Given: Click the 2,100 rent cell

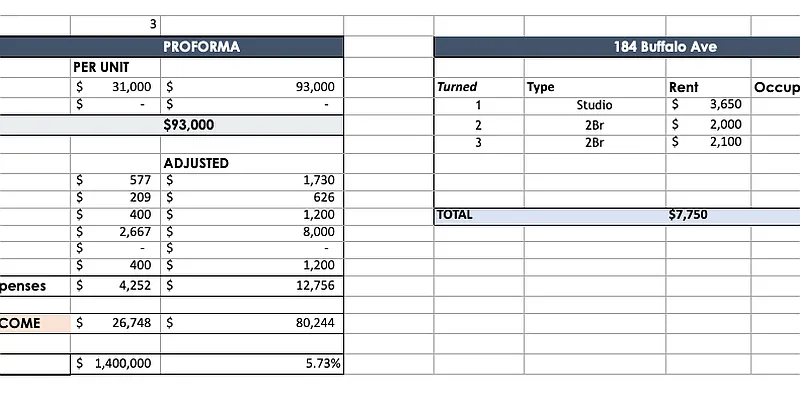Looking at the screenshot, I should point(725,142).
